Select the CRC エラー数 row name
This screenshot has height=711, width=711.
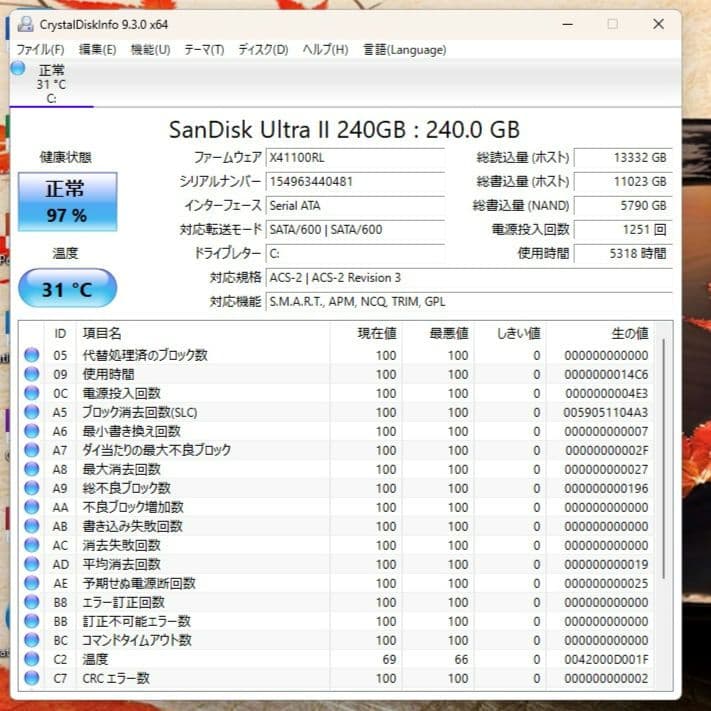point(116,679)
